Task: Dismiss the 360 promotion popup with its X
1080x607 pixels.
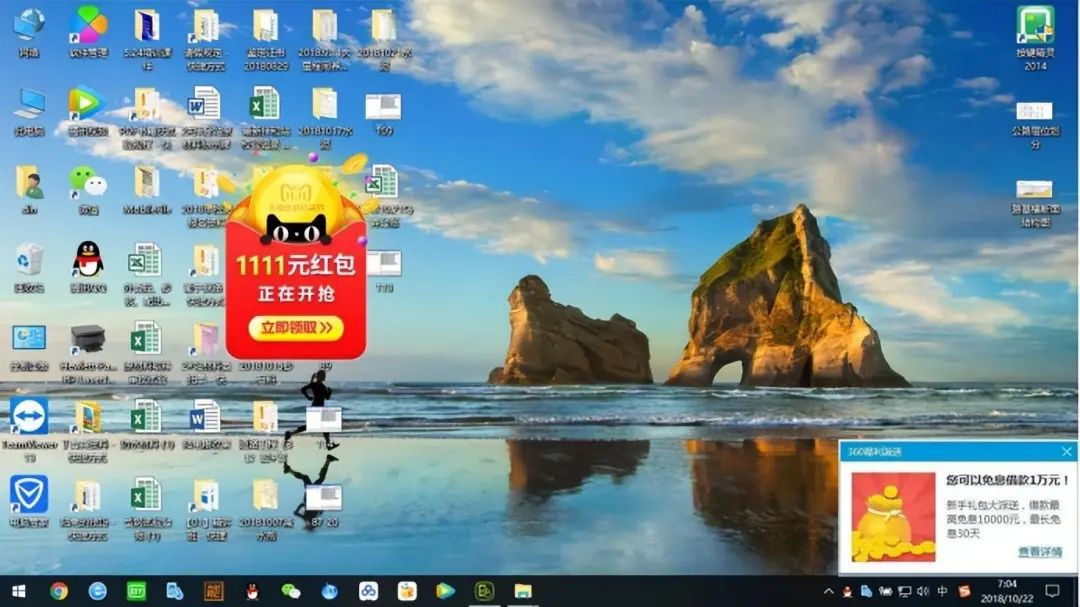Action: click(x=1066, y=452)
